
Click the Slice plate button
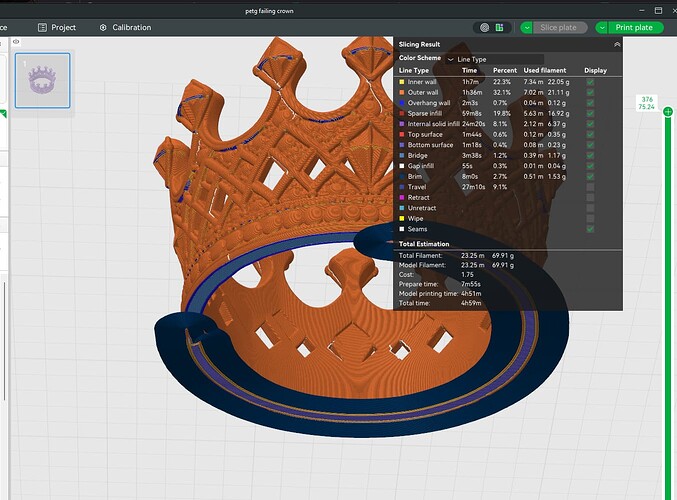(x=560, y=28)
